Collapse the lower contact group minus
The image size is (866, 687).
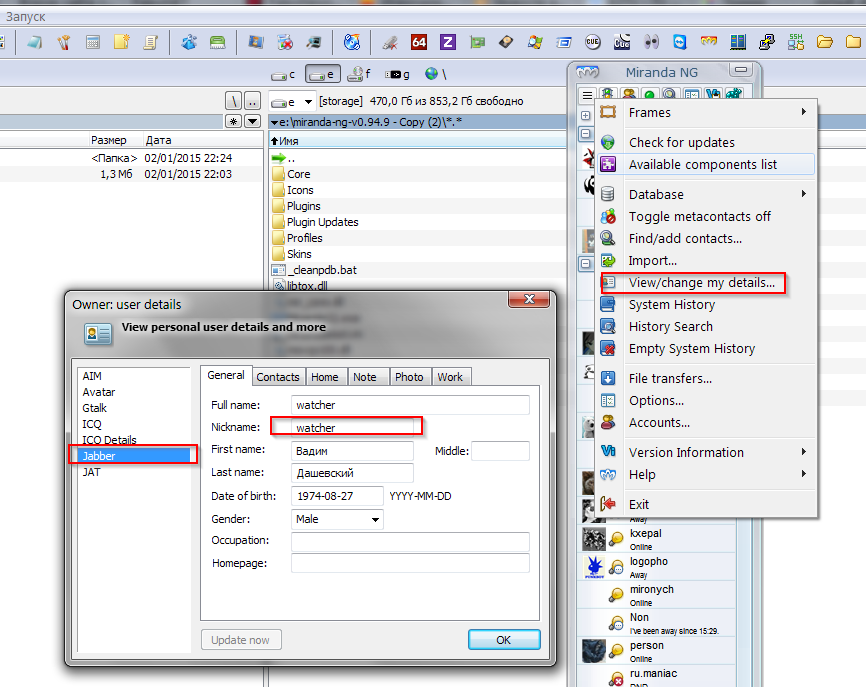click(585, 263)
